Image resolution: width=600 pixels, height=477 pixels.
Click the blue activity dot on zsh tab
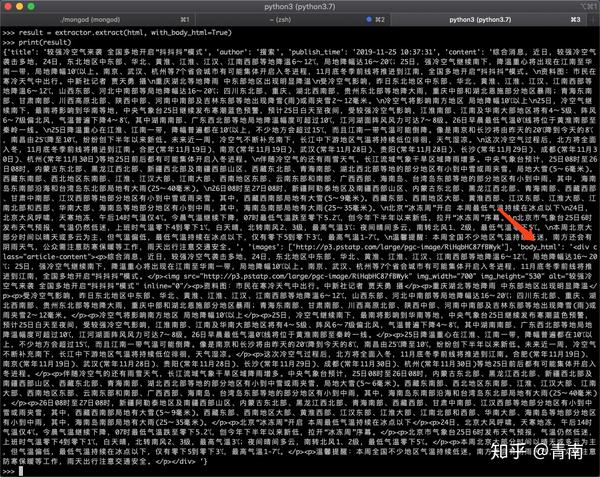click(x=369, y=20)
